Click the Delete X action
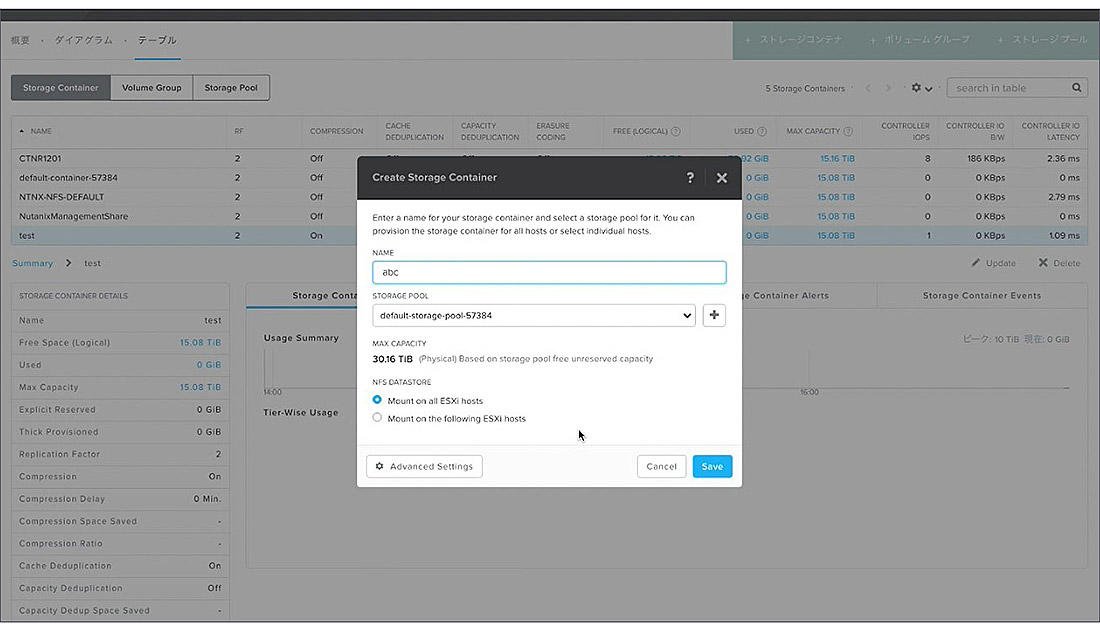 (x=1059, y=263)
